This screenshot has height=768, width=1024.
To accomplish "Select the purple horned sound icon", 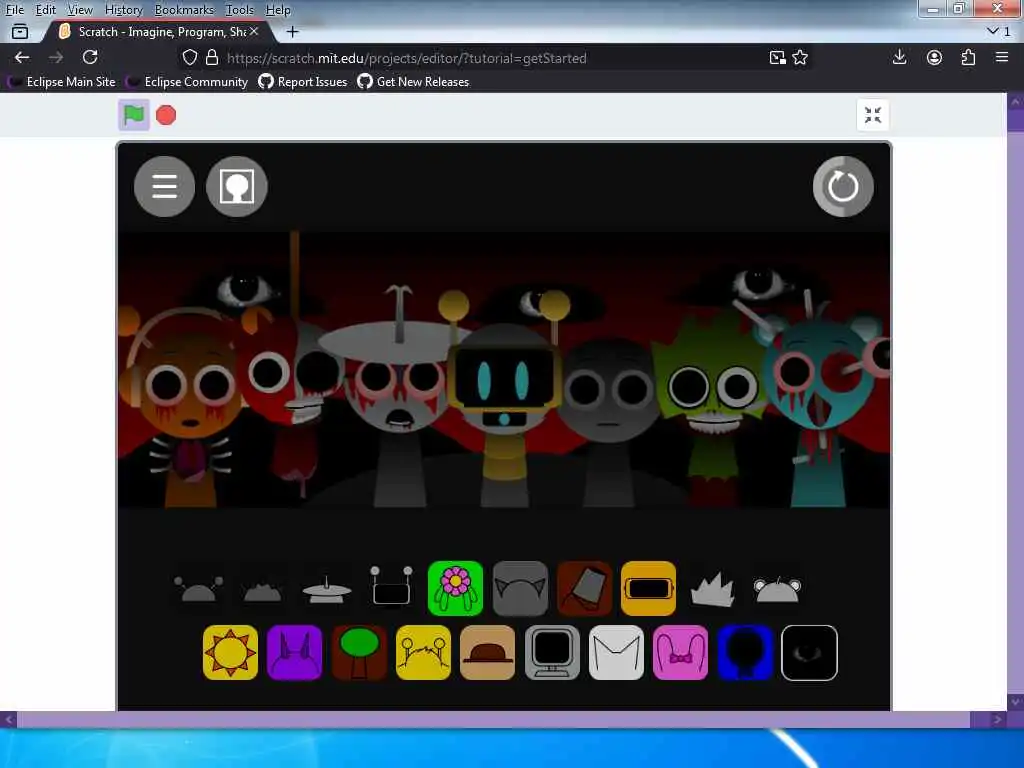I will pos(295,652).
